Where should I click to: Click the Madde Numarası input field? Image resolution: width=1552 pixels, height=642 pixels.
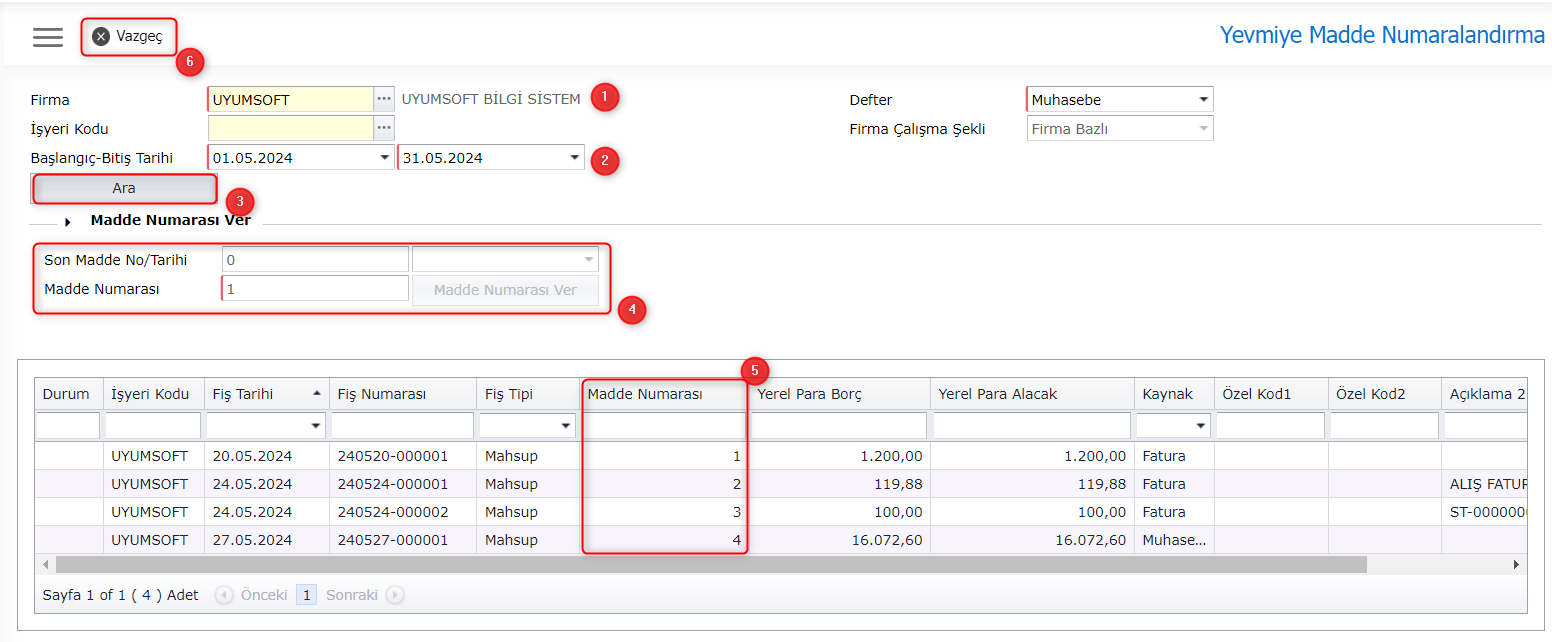point(315,289)
